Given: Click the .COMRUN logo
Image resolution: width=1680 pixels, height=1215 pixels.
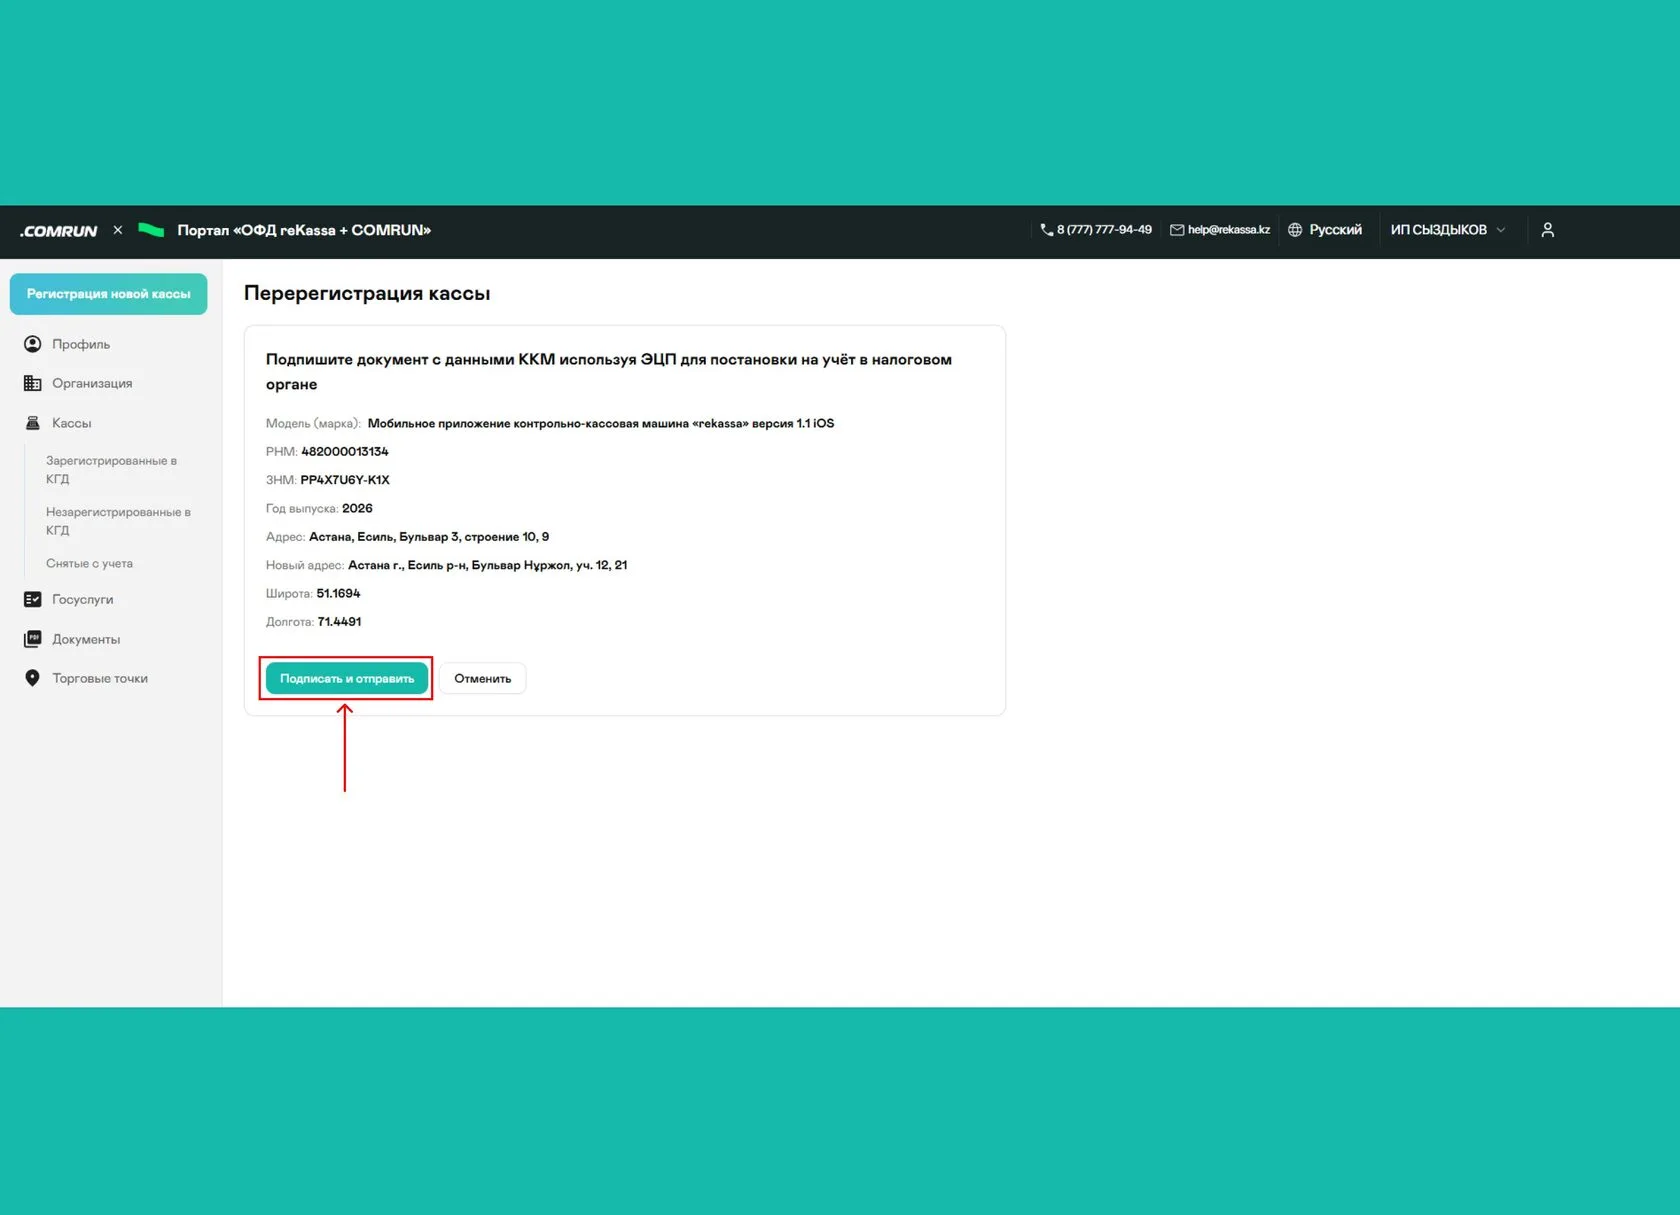Looking at the screenshot, I should (58, 231).
